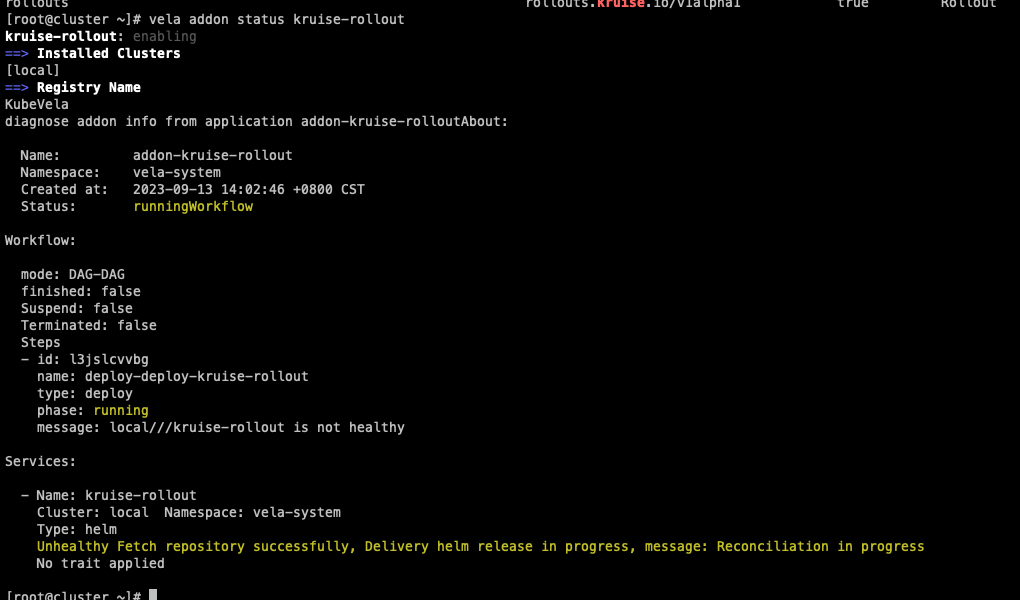The width and height of the screenshot is (1020, 600).
Task: Click the 'No trait applied' text
Action: click(x=100, y=564)
